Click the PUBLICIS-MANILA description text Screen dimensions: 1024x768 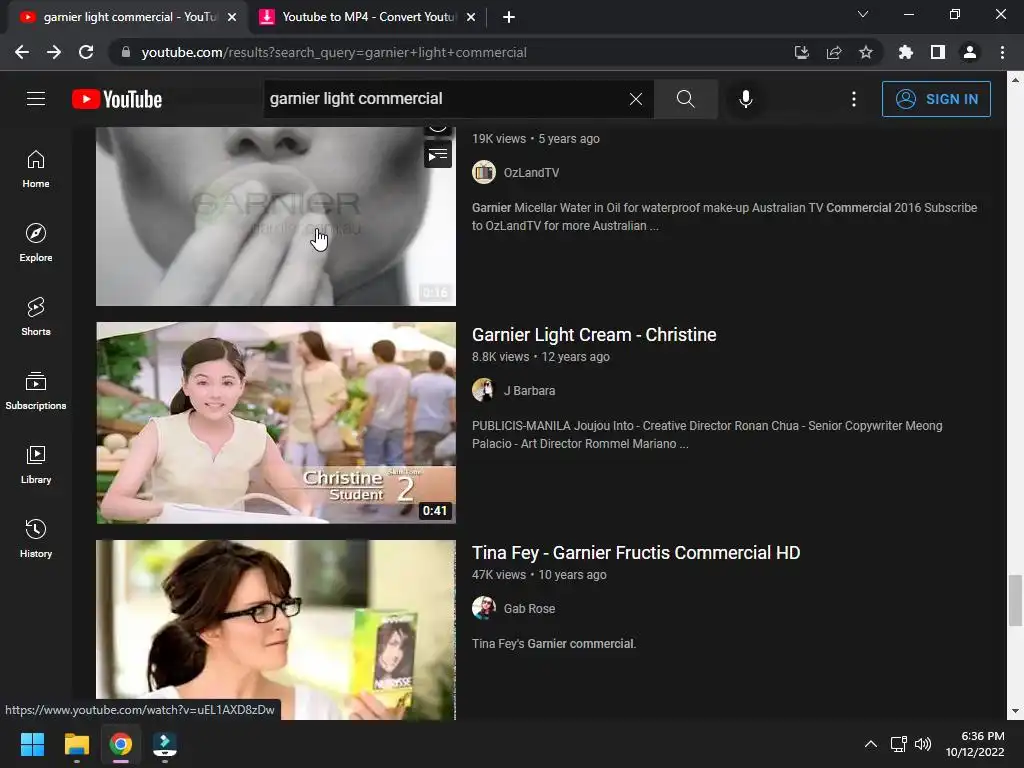click(x=707, y=434)
